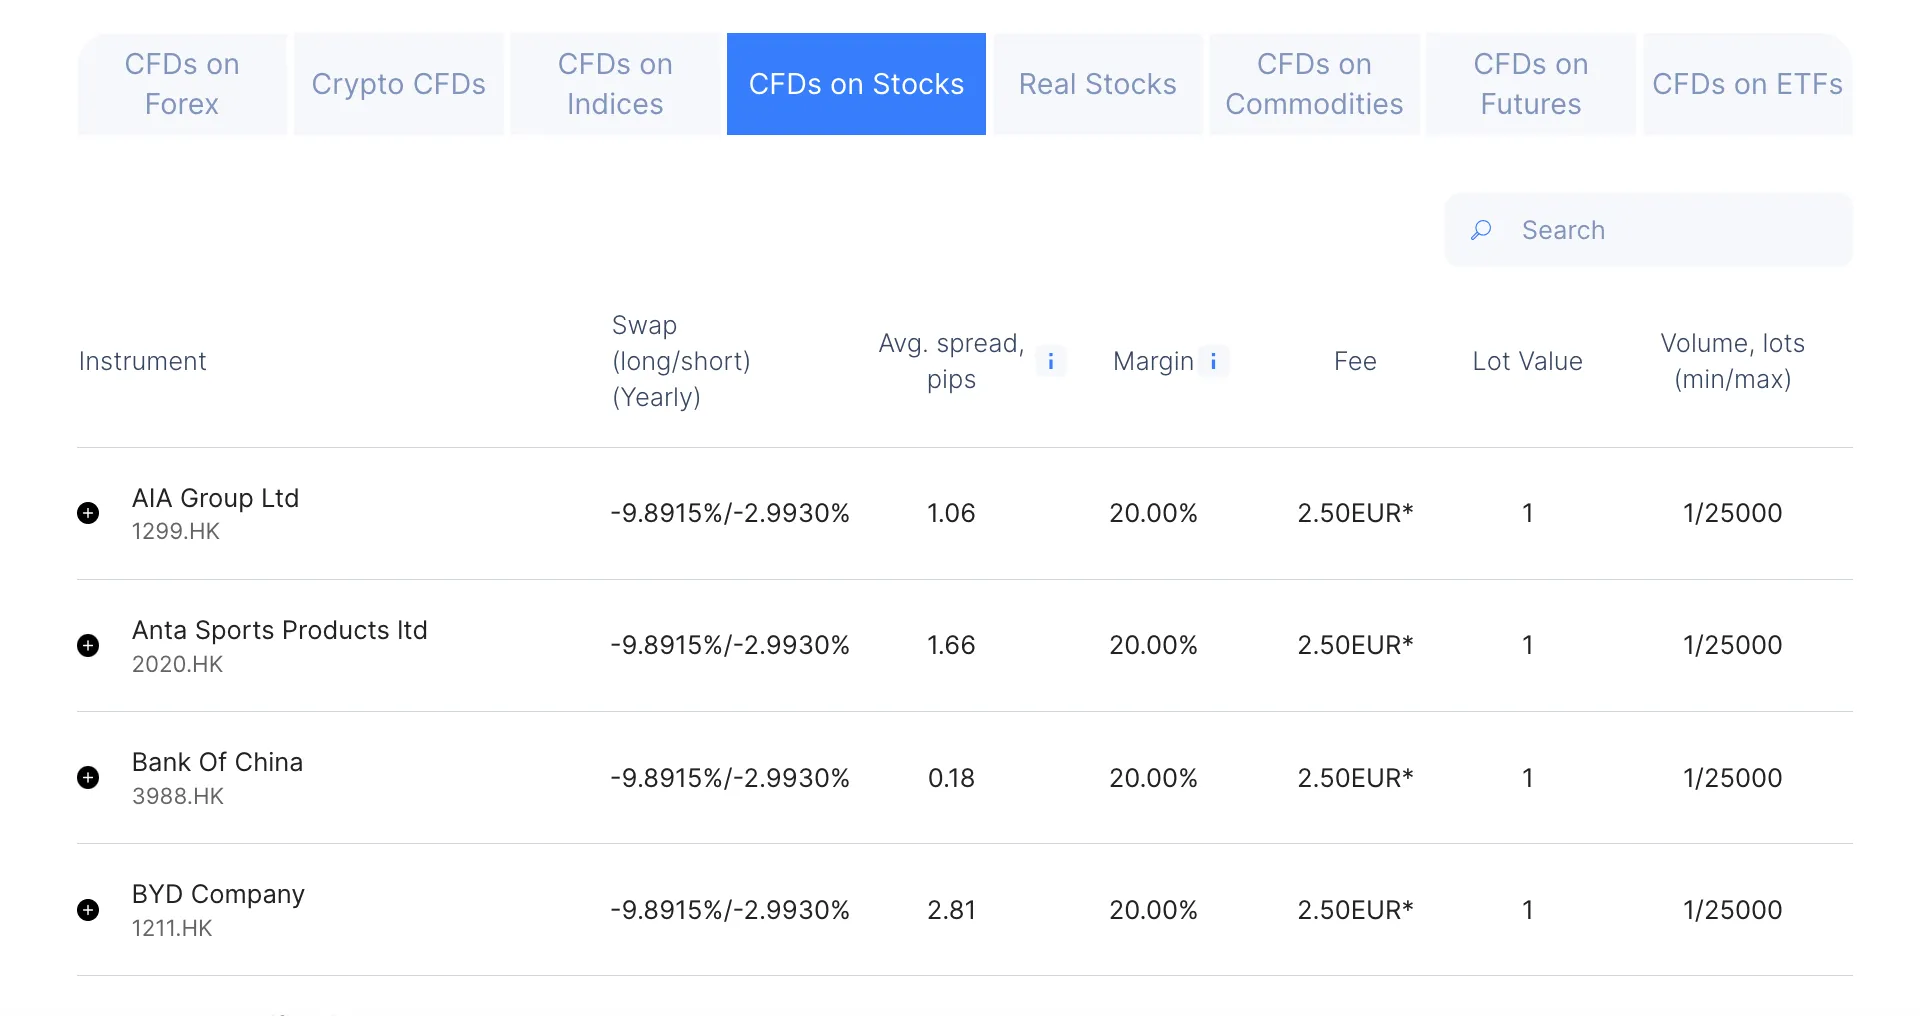
Task: Click the Margin info icon
Action: point(1213,361)
